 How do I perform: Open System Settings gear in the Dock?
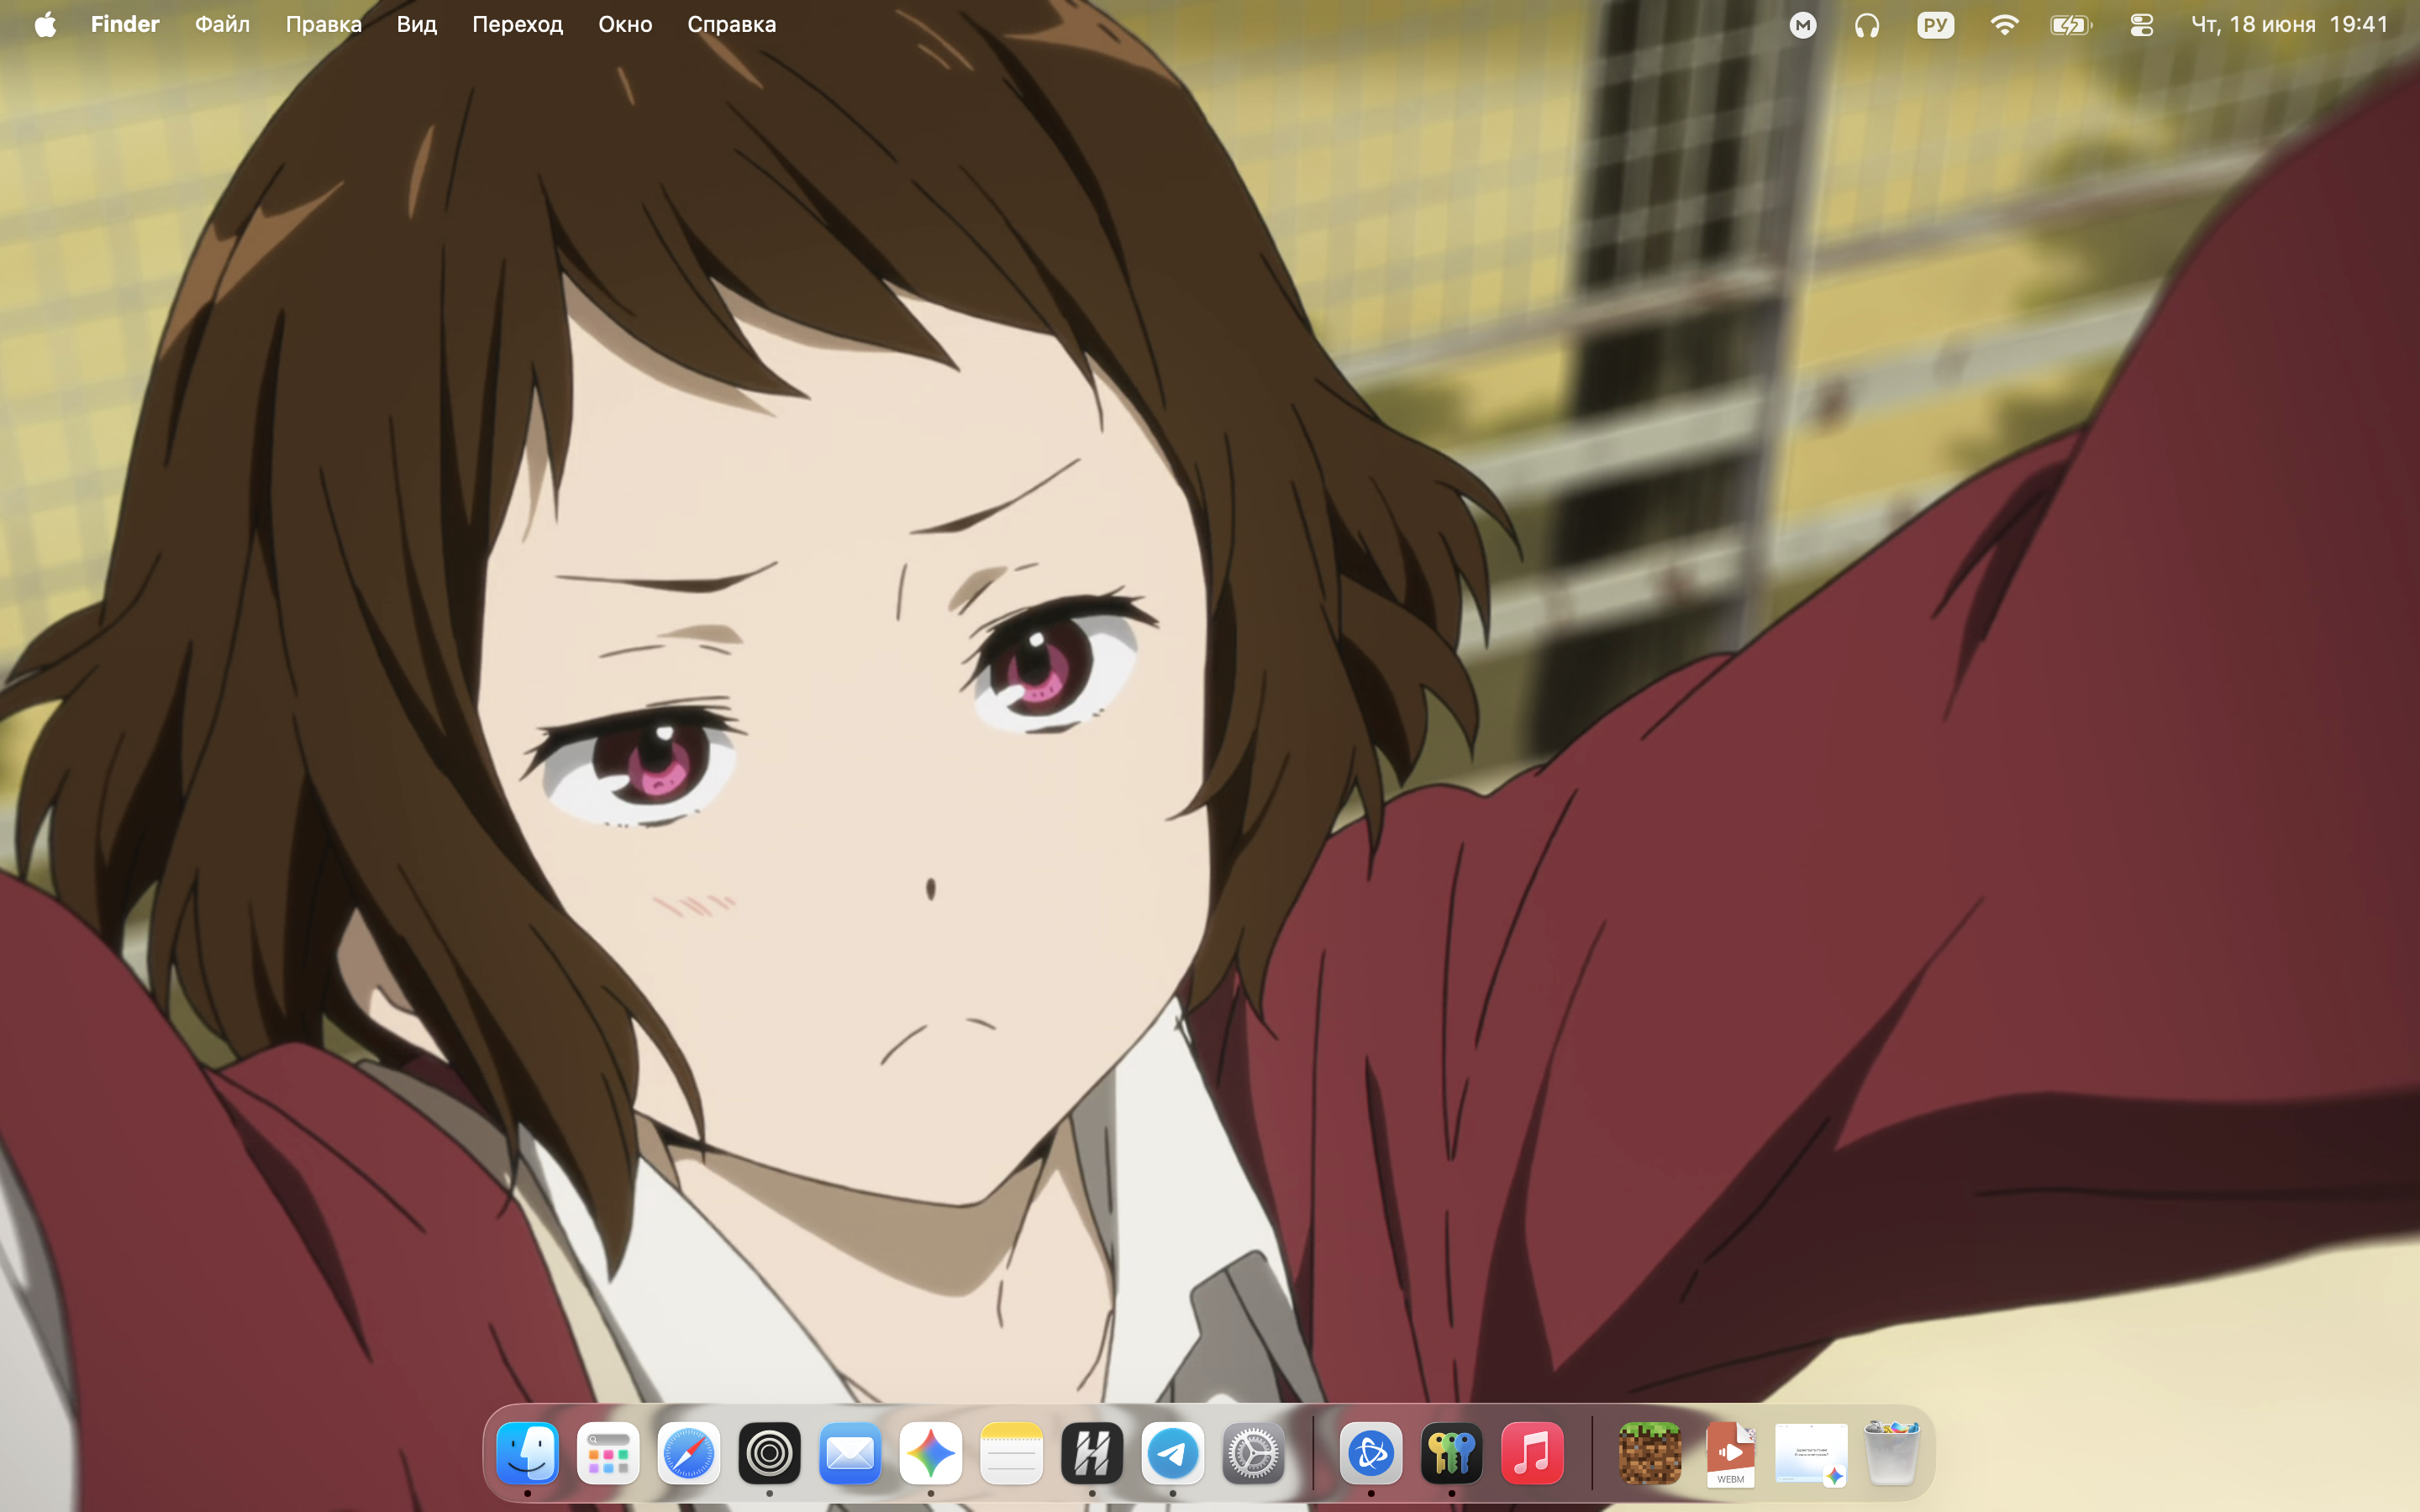[1253, 1453]
